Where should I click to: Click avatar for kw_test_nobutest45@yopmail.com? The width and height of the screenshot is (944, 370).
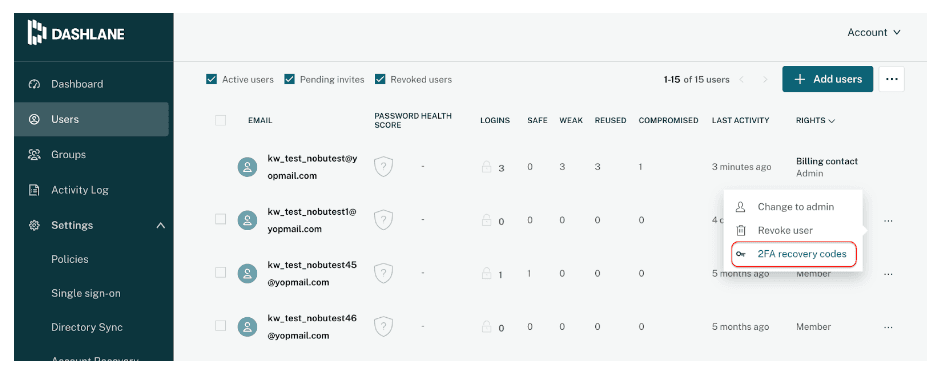click(x=247, y=274)
